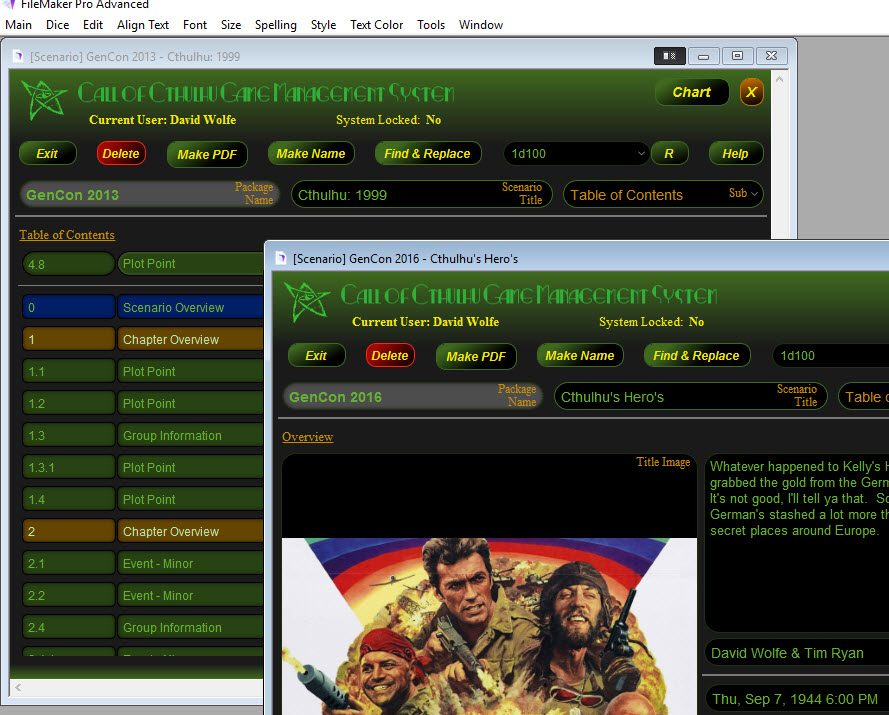Click the Thu, Sep 7, 1944 6:00 PM date field
The image size is (889, 715).
pyautogui.click(x=797, y=699)
